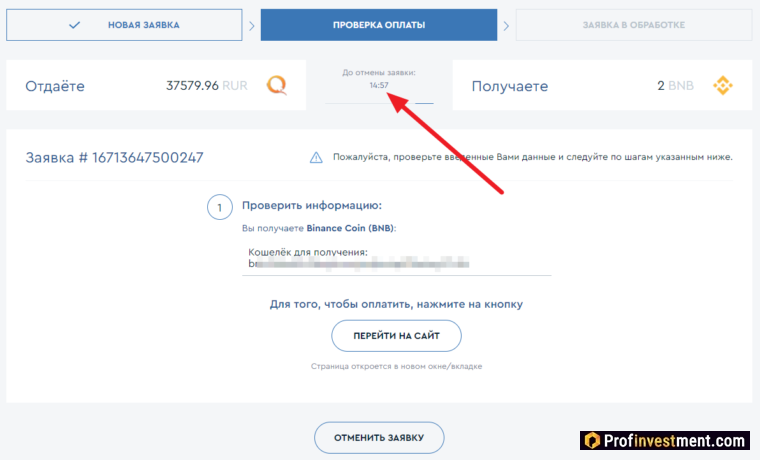Image resolution: width=760 pixels, height=460 pixels.
Task: Click note Страница откроется в новом окне
Action: point(396,366)
